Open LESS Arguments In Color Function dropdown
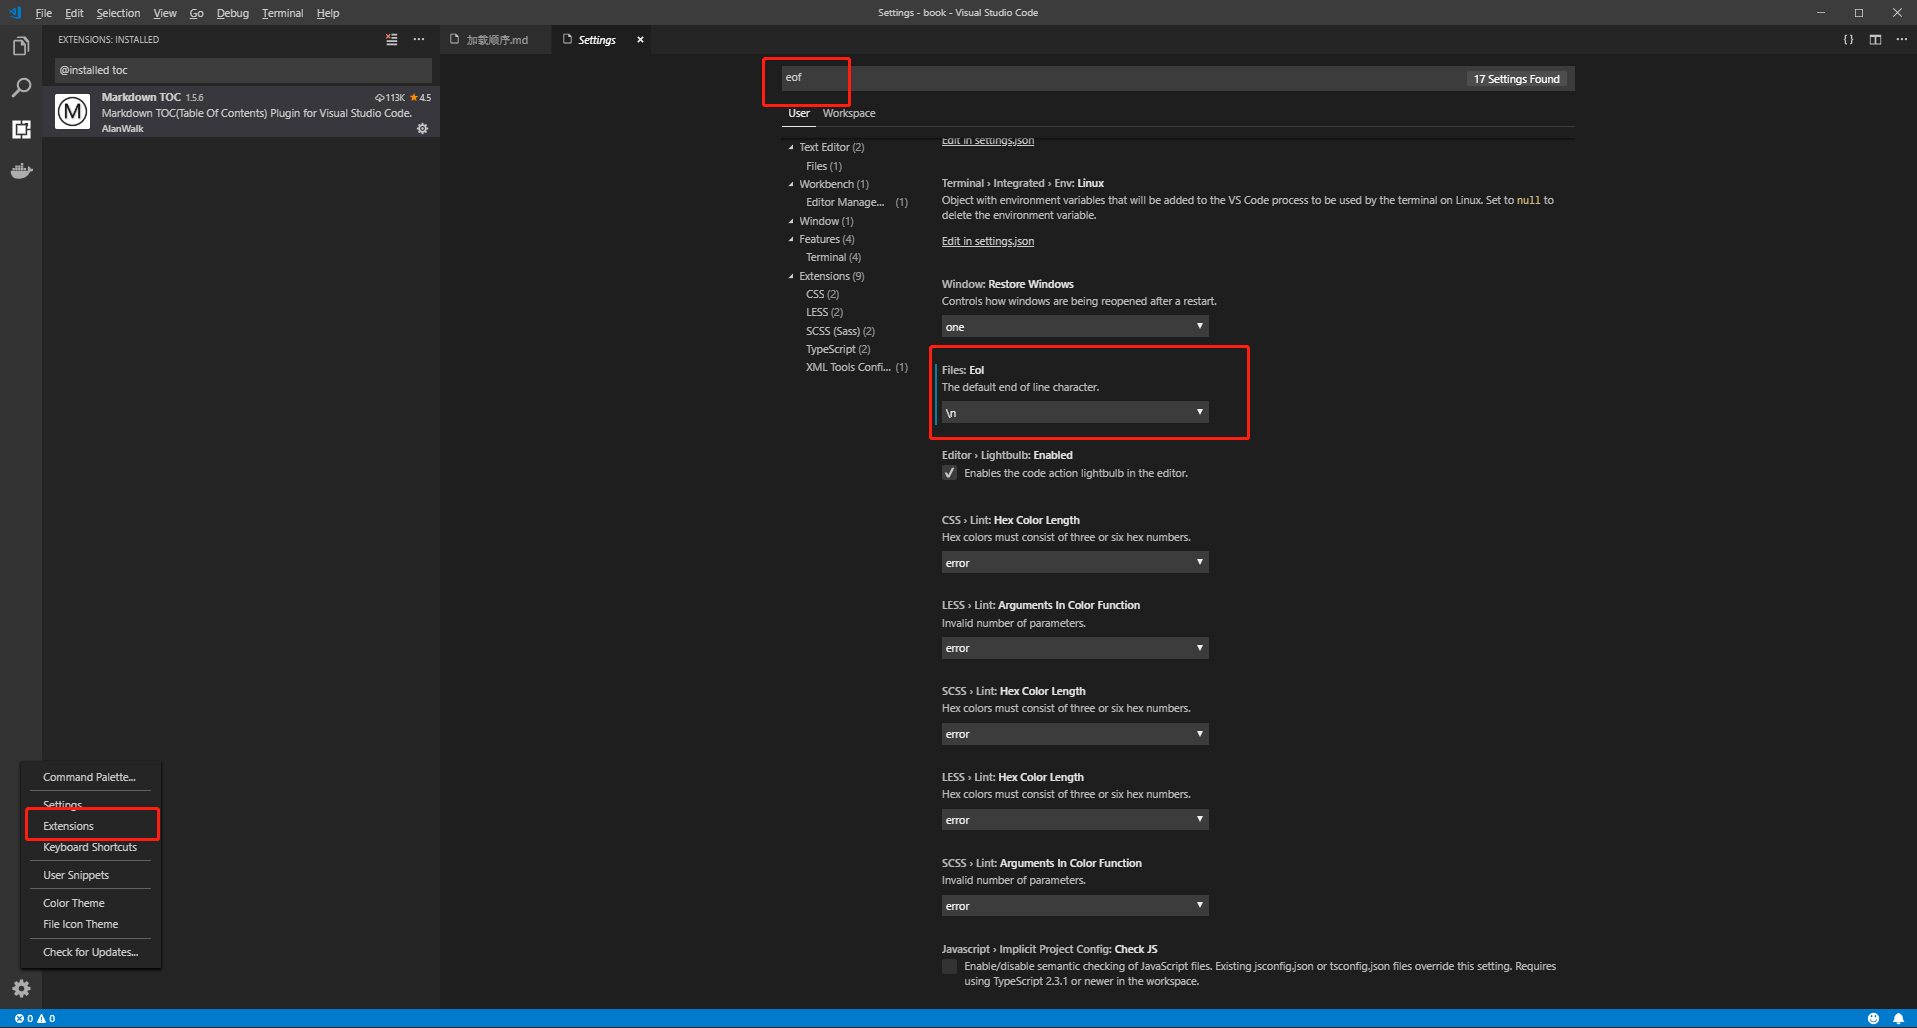This screenshot has height=1028, width=1917. 1075,648
